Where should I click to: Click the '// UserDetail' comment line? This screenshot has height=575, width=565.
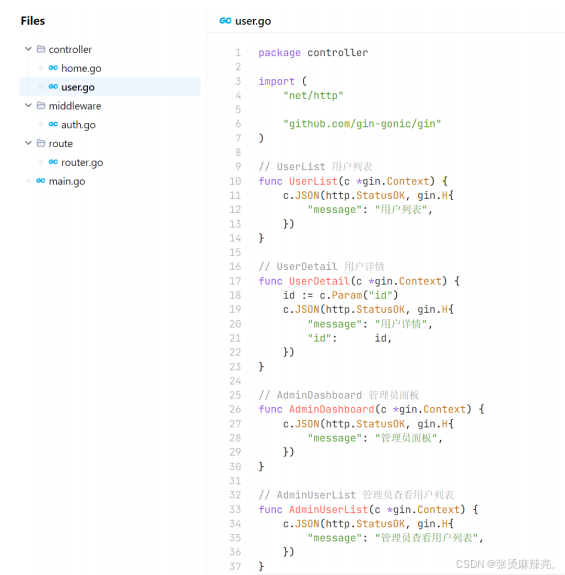point(322,267)
